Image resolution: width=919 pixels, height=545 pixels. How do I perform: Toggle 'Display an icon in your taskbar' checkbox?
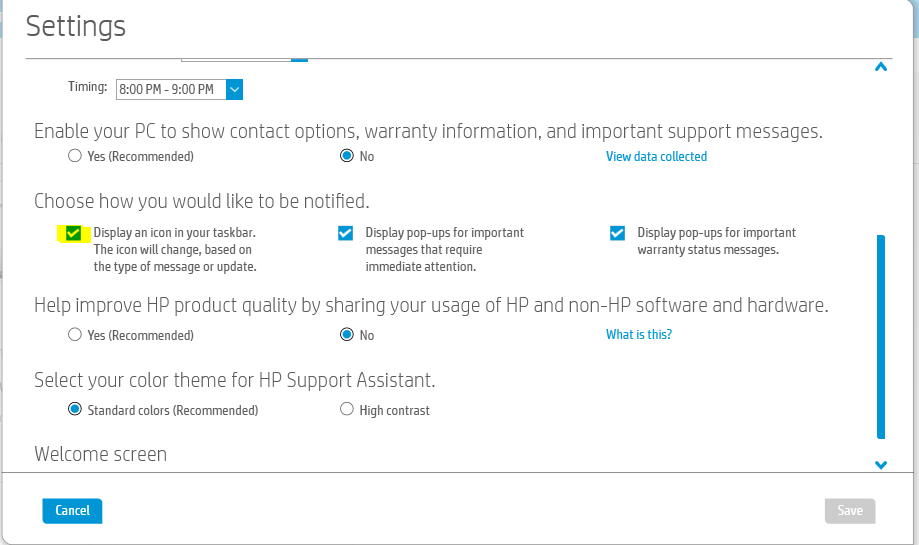click(74, 233)
